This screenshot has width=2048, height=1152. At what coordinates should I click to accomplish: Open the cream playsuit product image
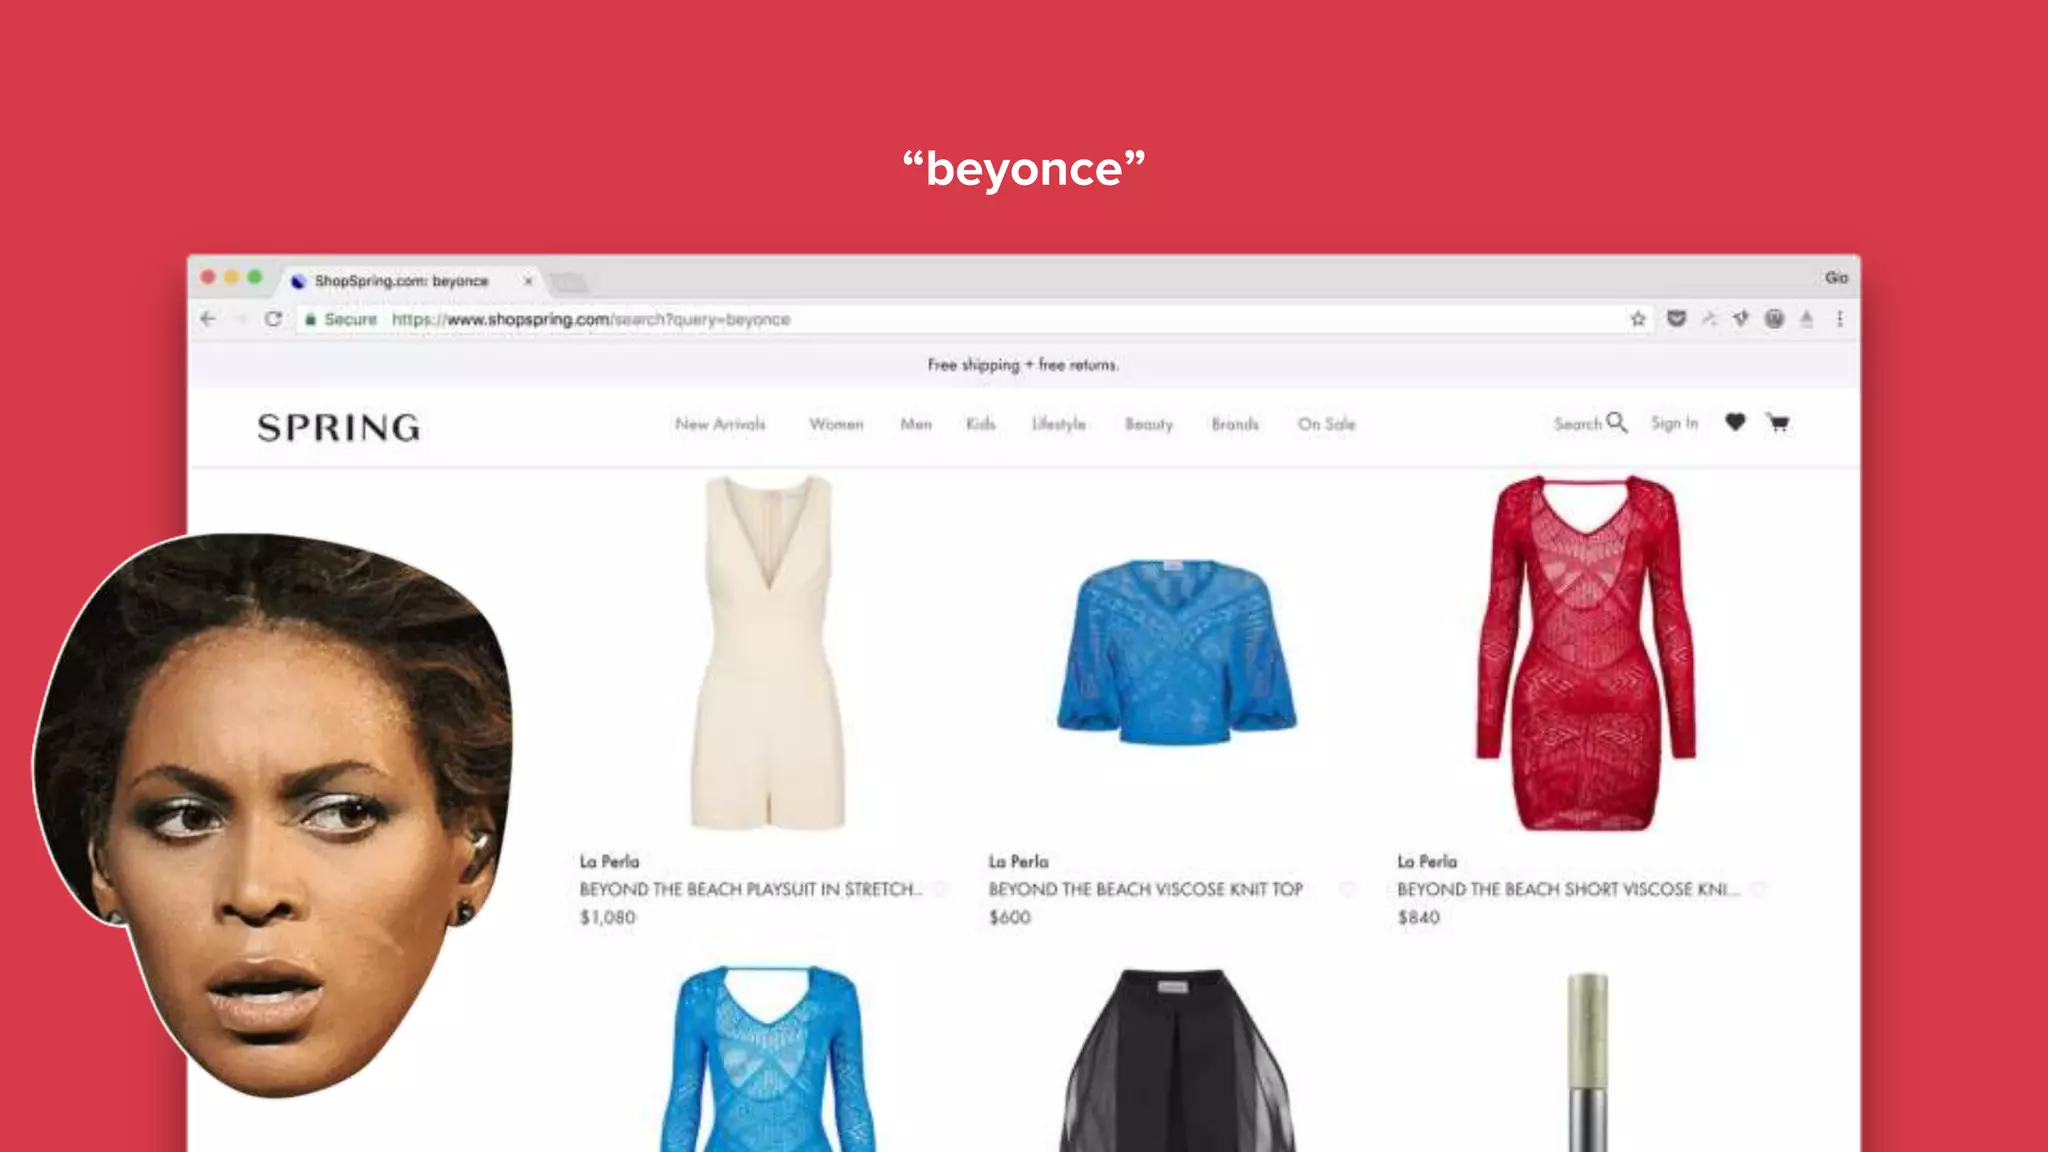point(768,652)
